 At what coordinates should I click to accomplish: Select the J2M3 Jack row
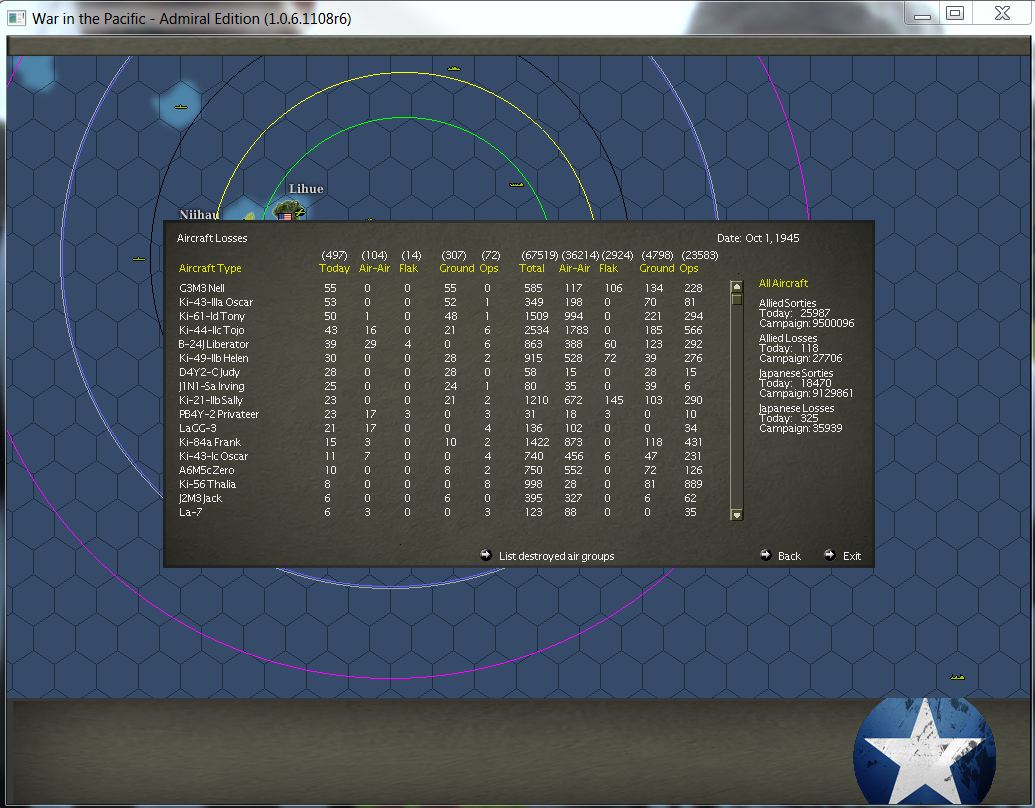coord(441,498)
